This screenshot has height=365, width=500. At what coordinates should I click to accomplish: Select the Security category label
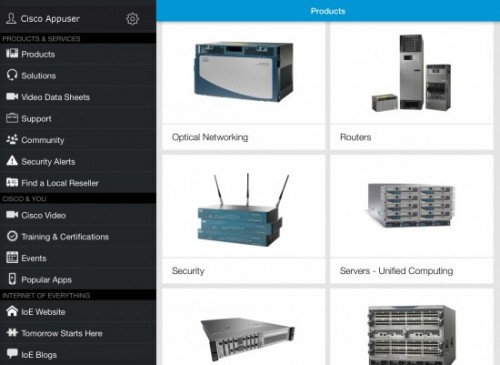tap(188, 271)
